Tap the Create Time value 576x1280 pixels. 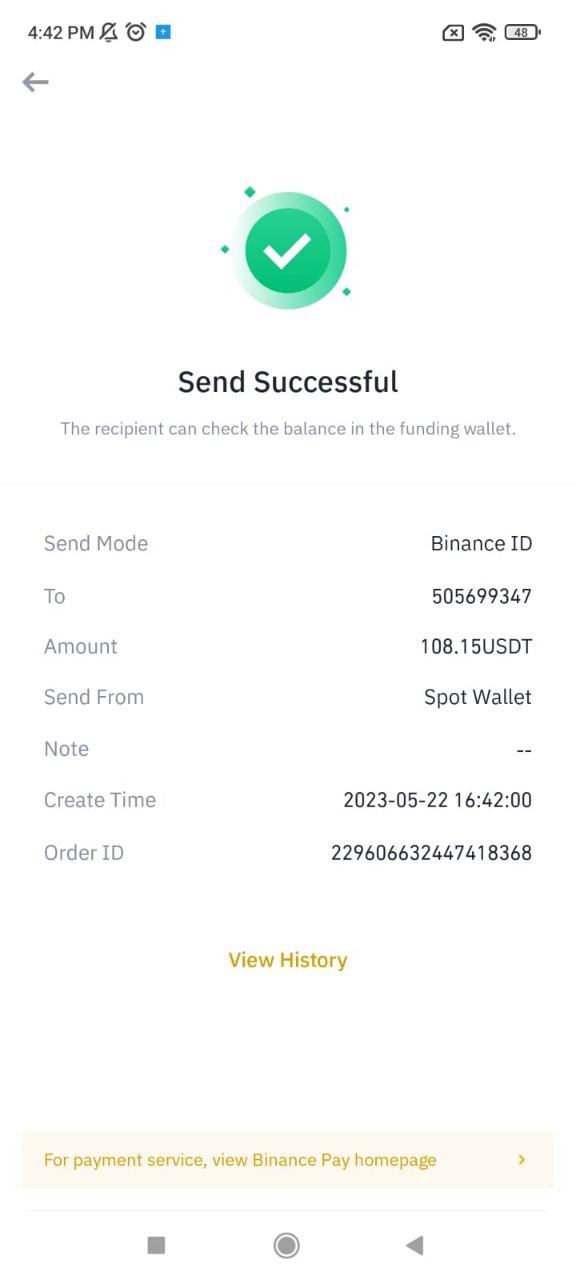click(x=438, y=800)
